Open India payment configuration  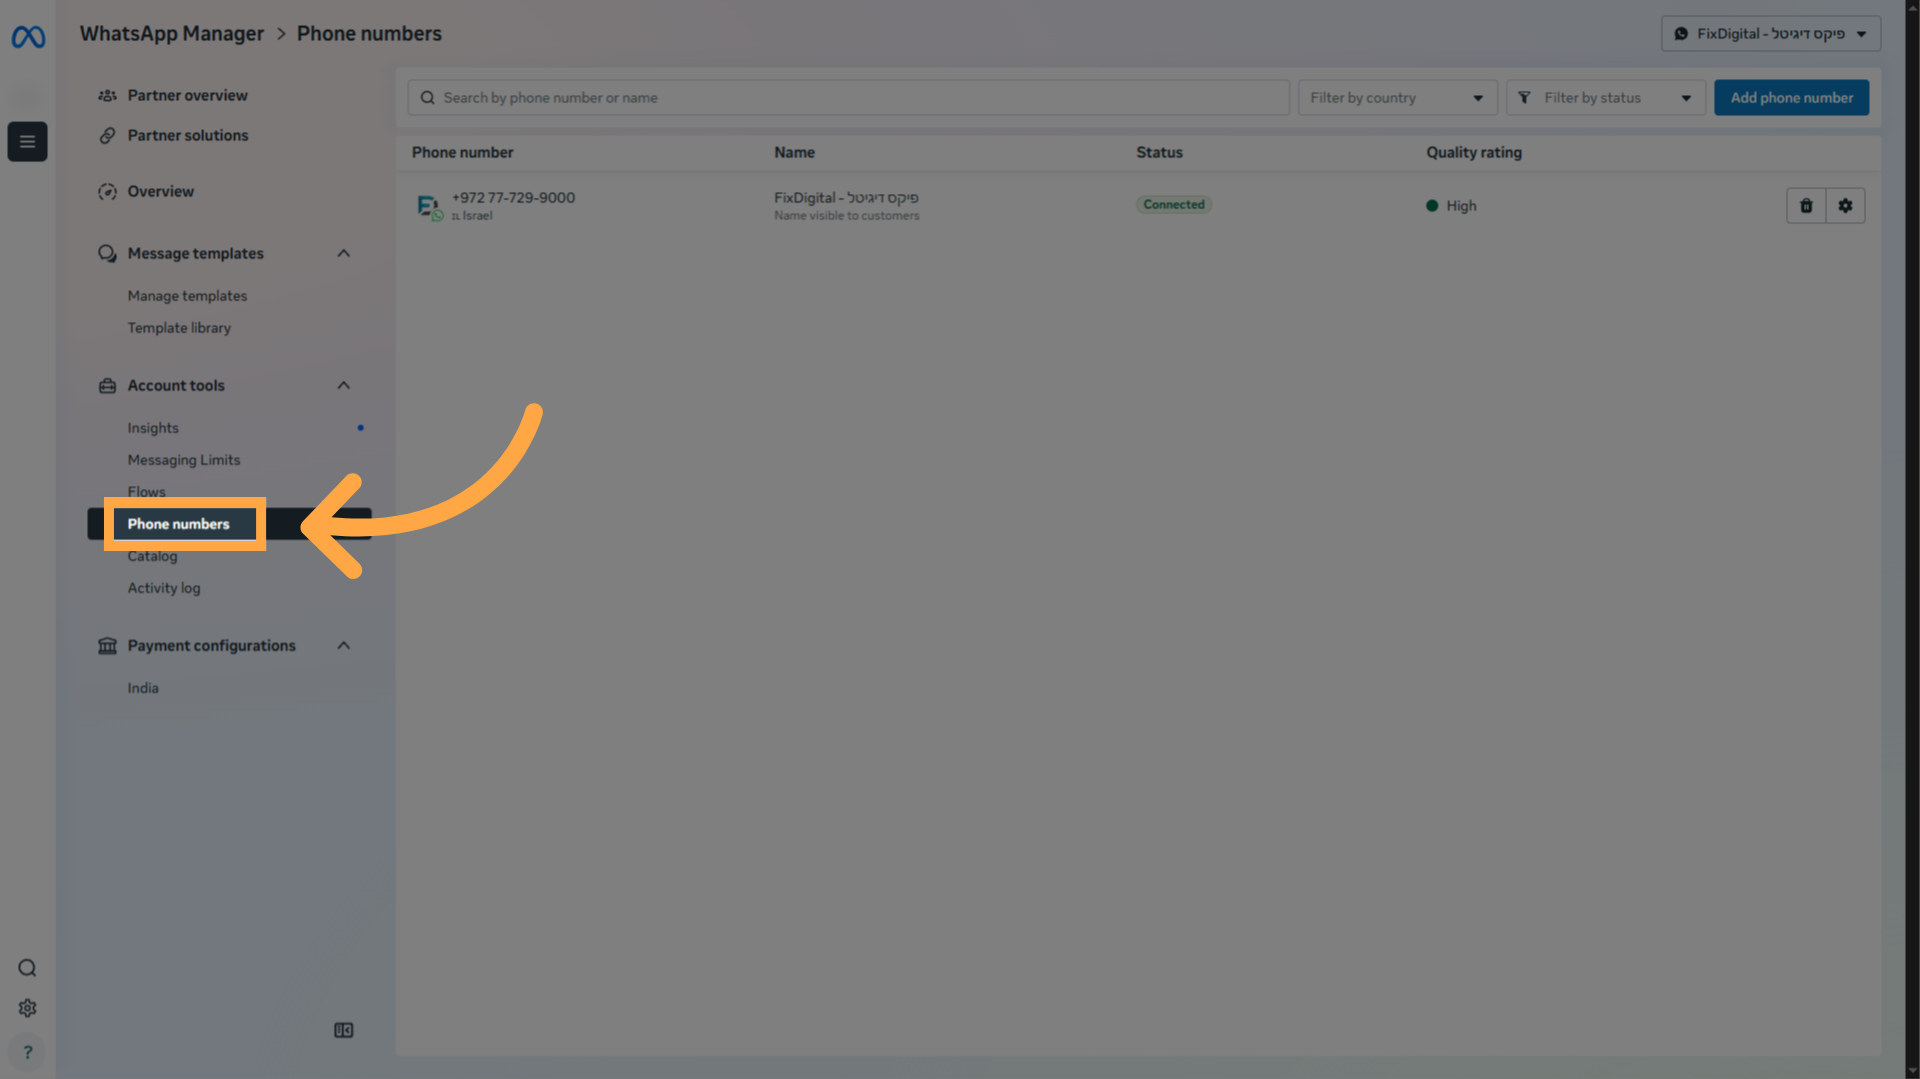point(143,688)
